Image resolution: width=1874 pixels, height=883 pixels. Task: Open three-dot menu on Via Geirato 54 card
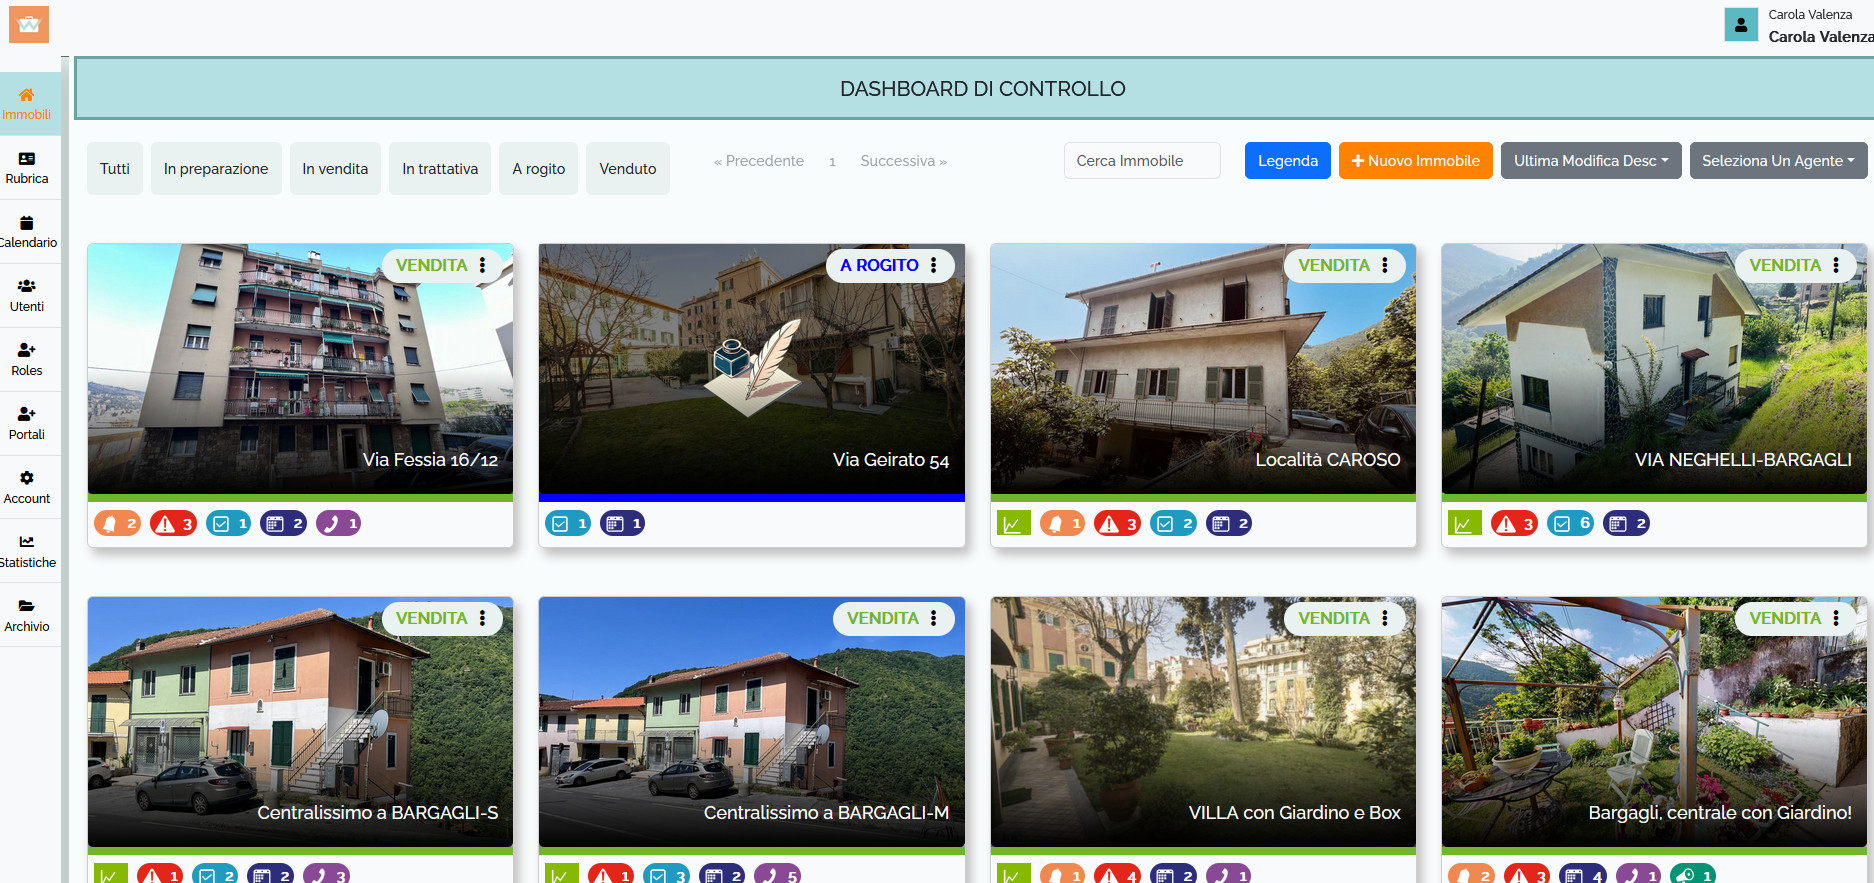[933, 265]
